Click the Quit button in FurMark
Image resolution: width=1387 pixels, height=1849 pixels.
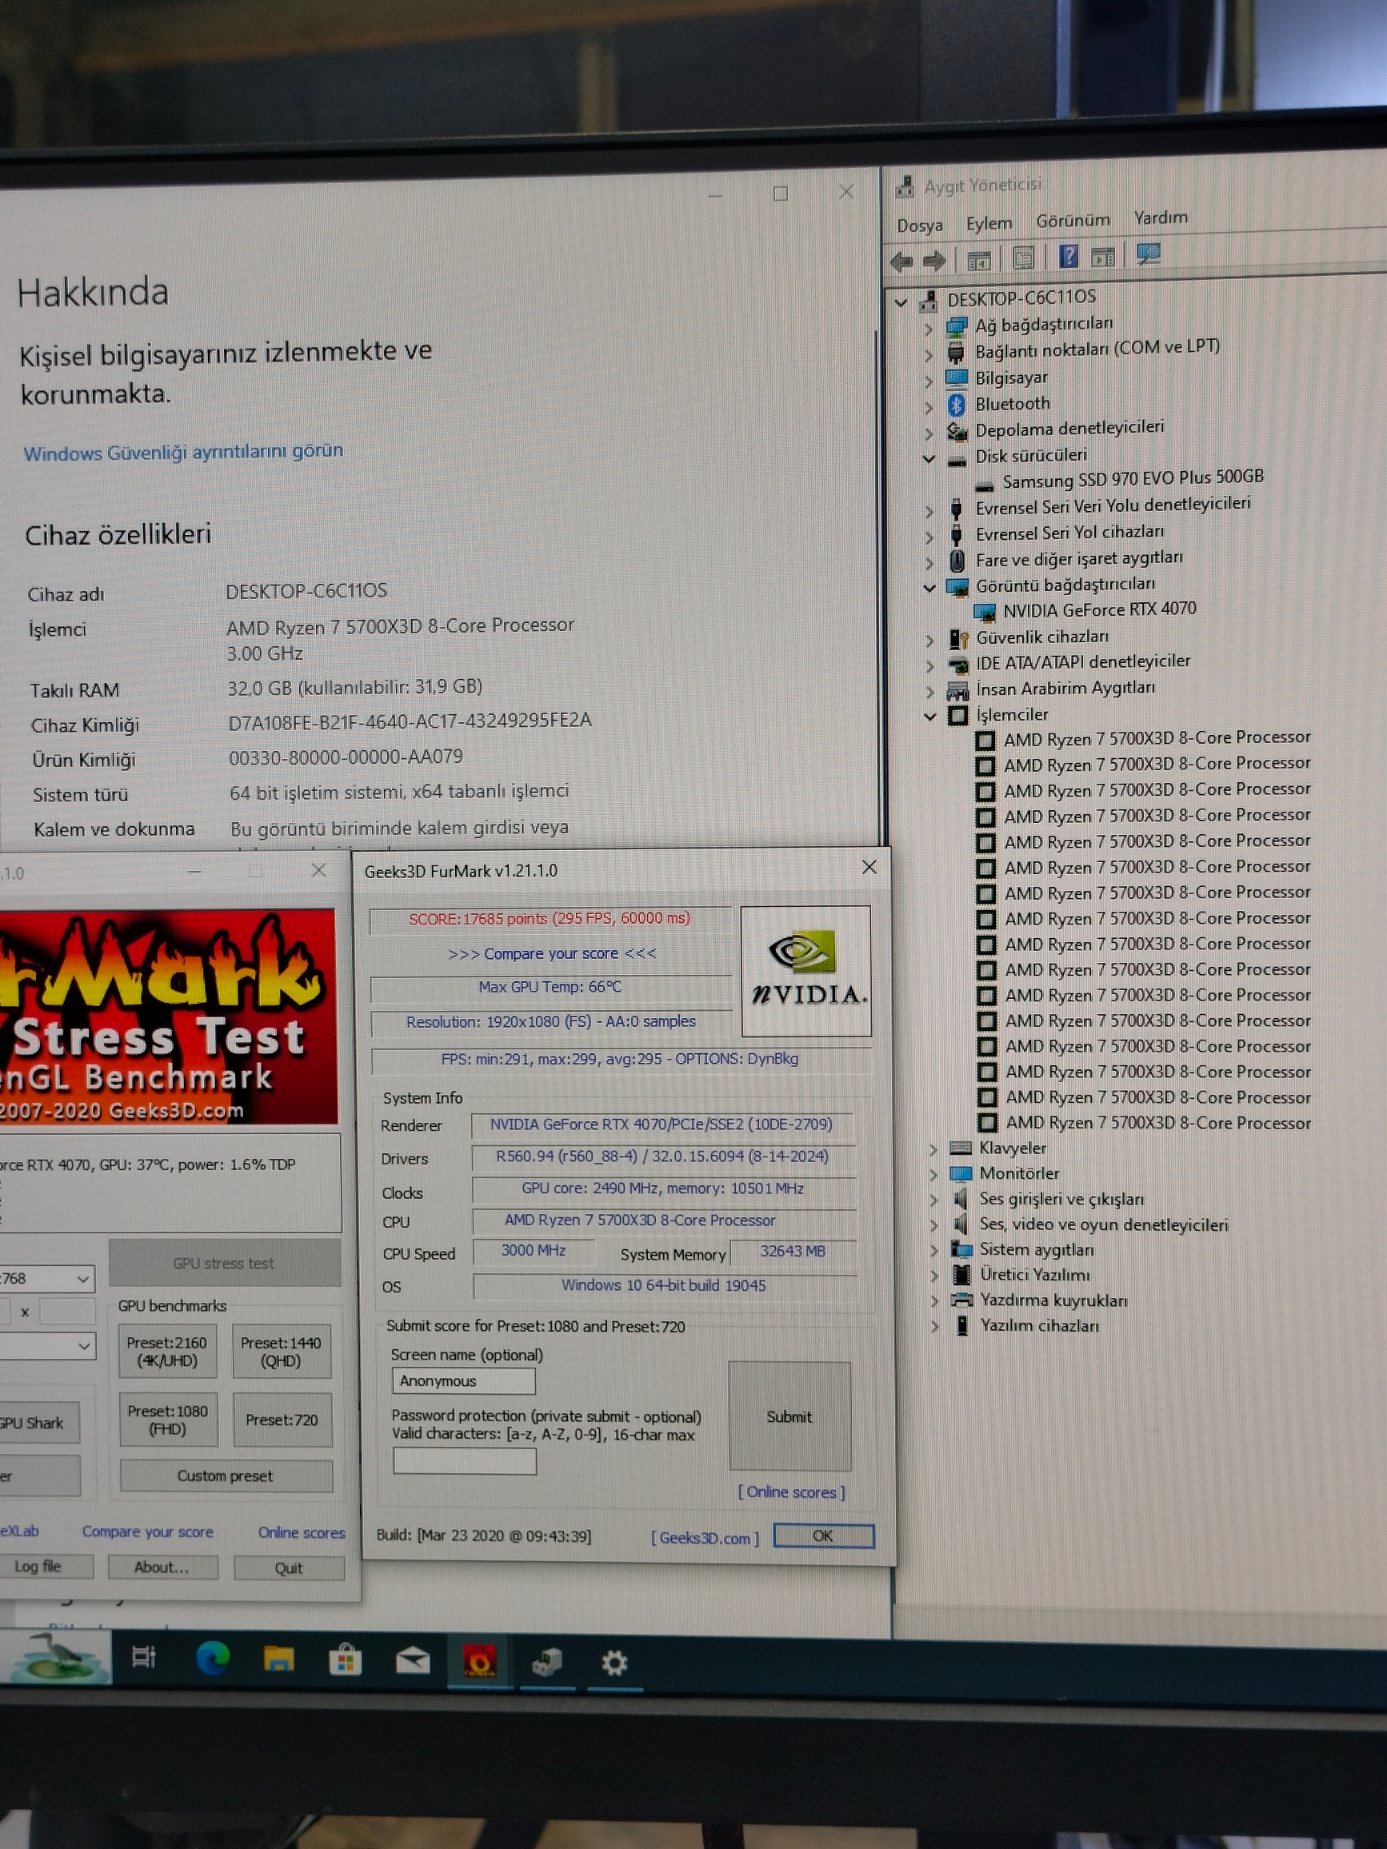pyautogui.click(x=289, y=1568)
